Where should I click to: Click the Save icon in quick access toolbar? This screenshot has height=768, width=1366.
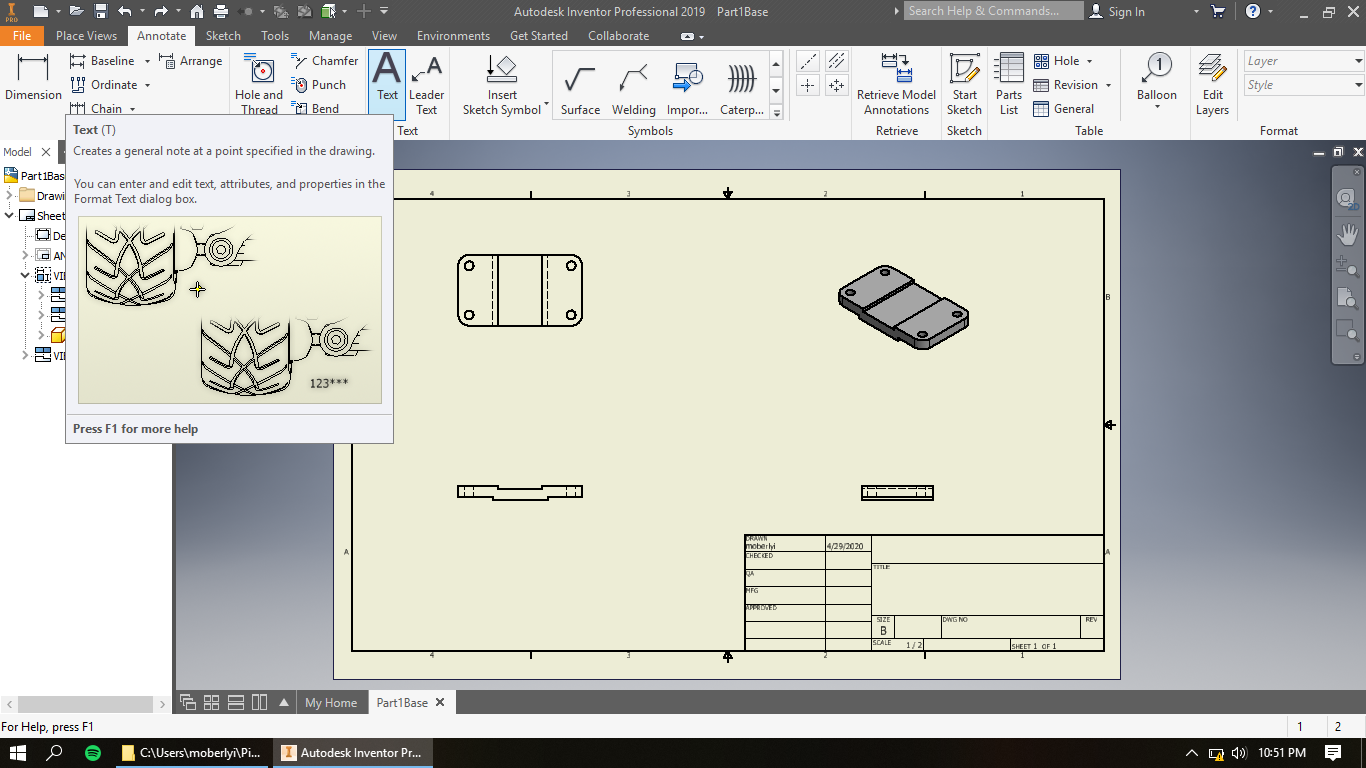[101, 12]
